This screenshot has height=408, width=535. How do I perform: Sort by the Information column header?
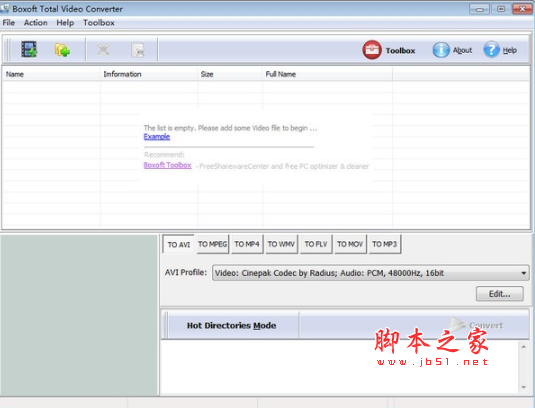(149, 74)
